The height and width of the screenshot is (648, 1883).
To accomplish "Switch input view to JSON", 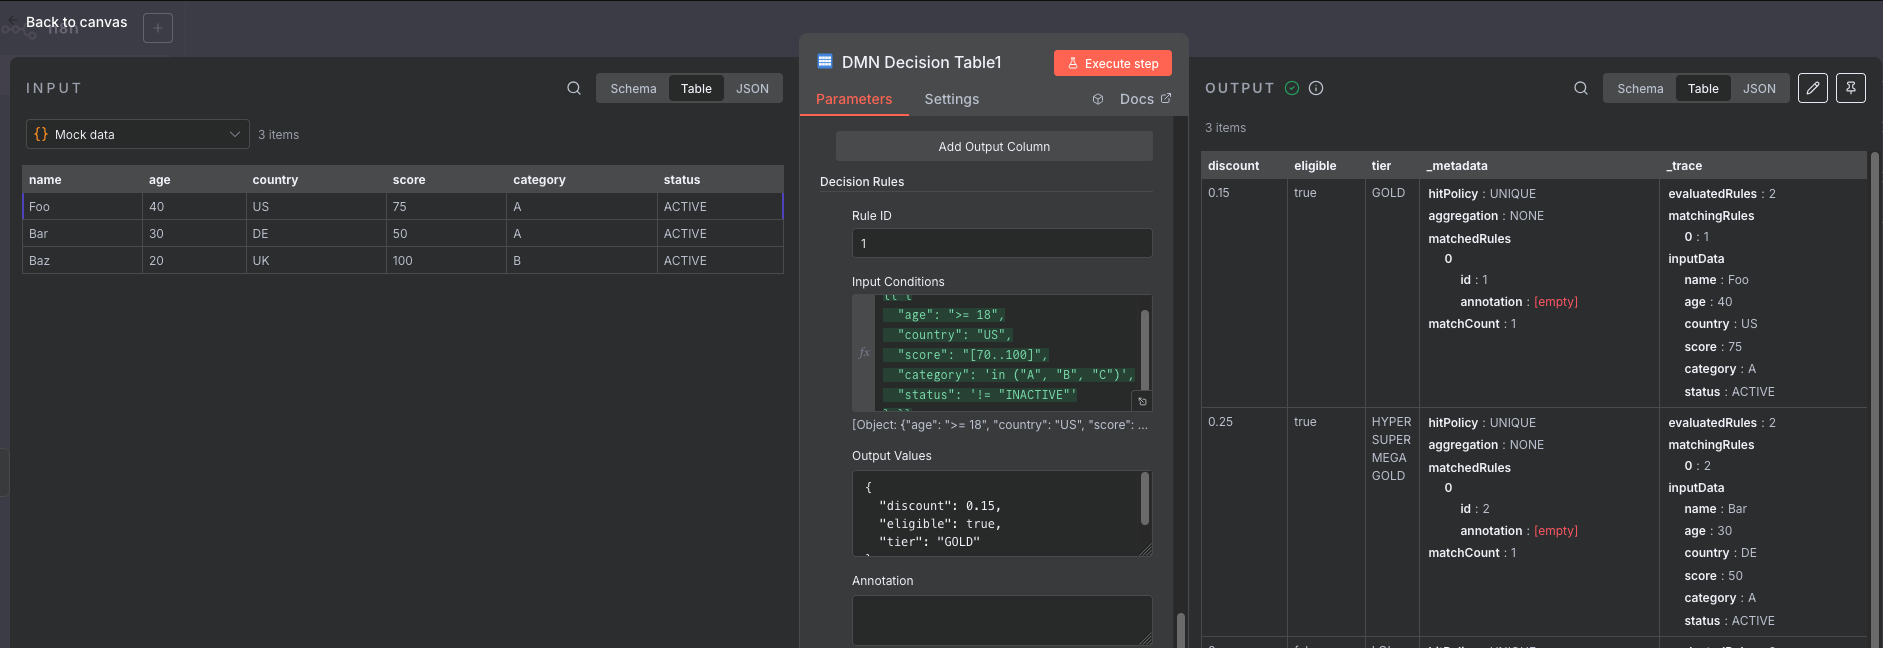I will pos(752,88).
